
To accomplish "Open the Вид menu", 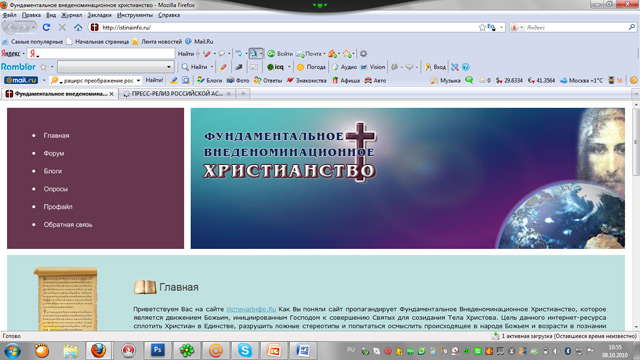I will pos(51,15).
